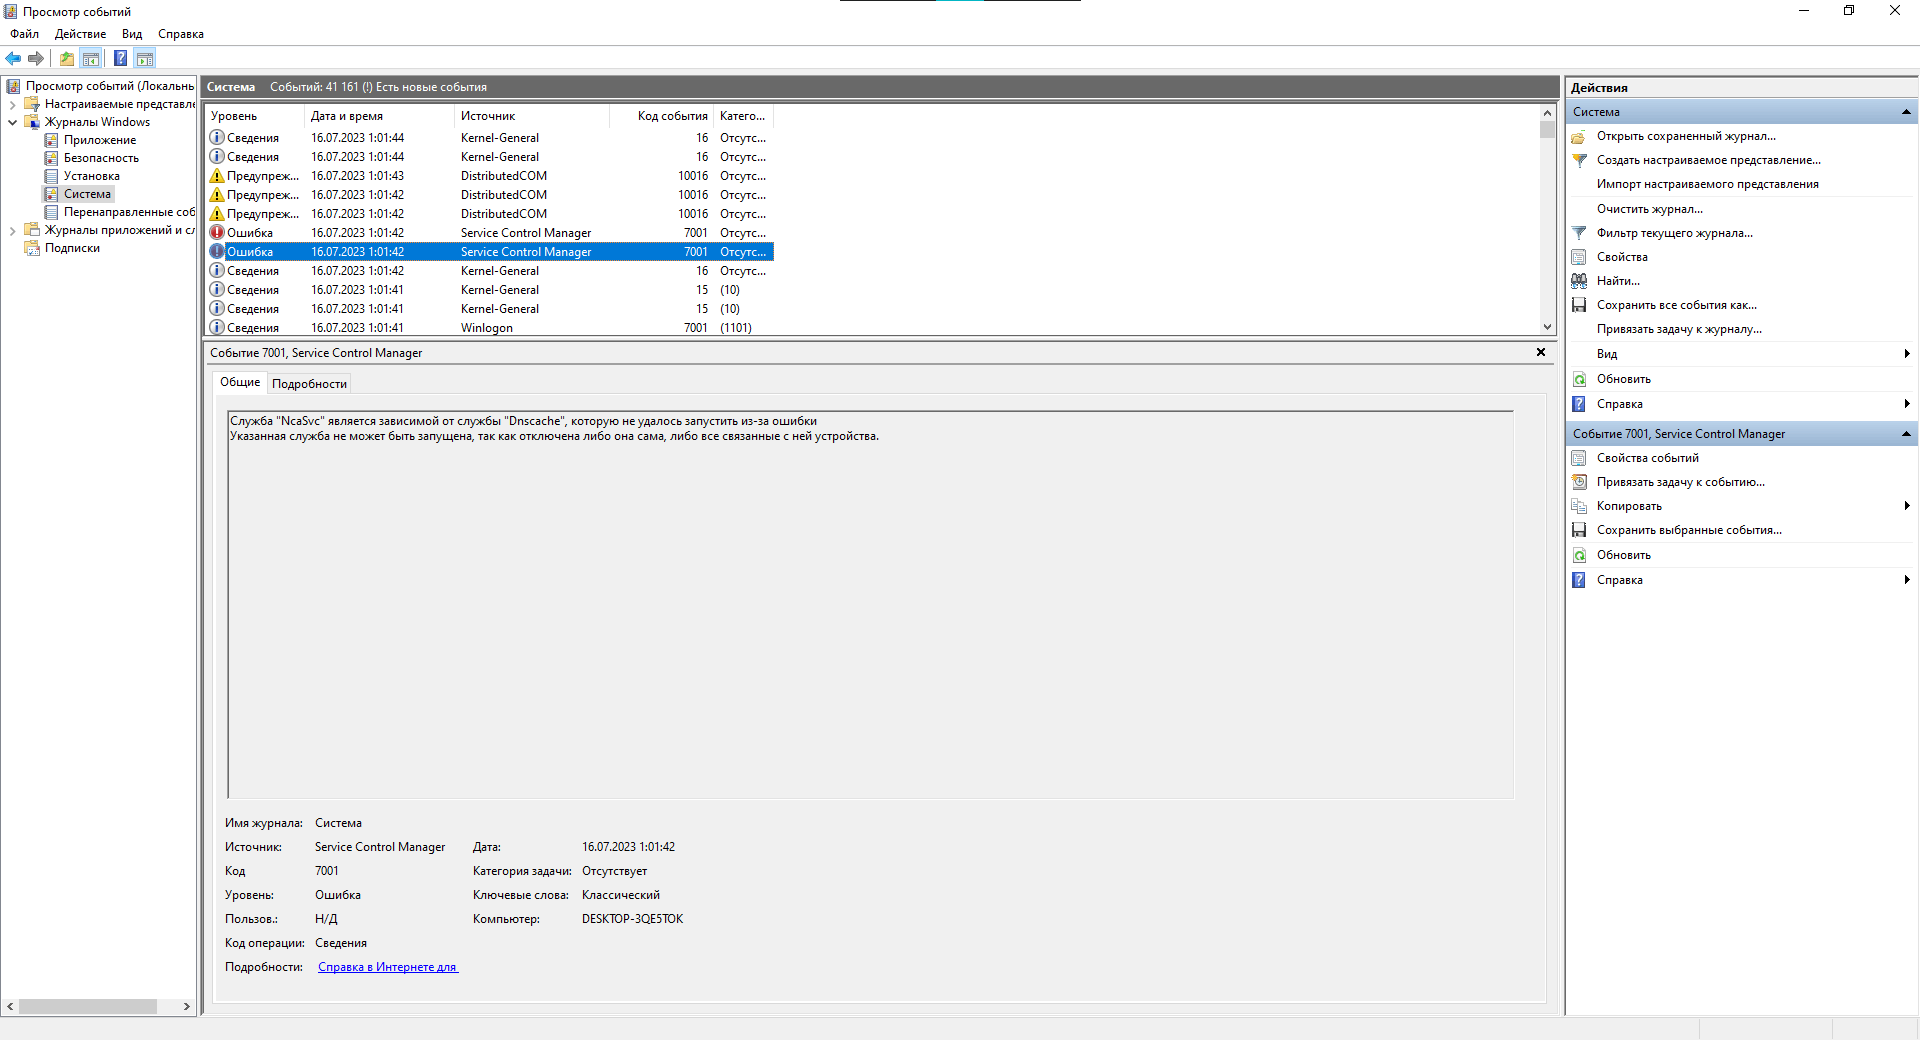The image size is (1920, 1040).
Task: Open the Справка menu in menu bar
Action: pyautogui.click(x=181, y=34)
